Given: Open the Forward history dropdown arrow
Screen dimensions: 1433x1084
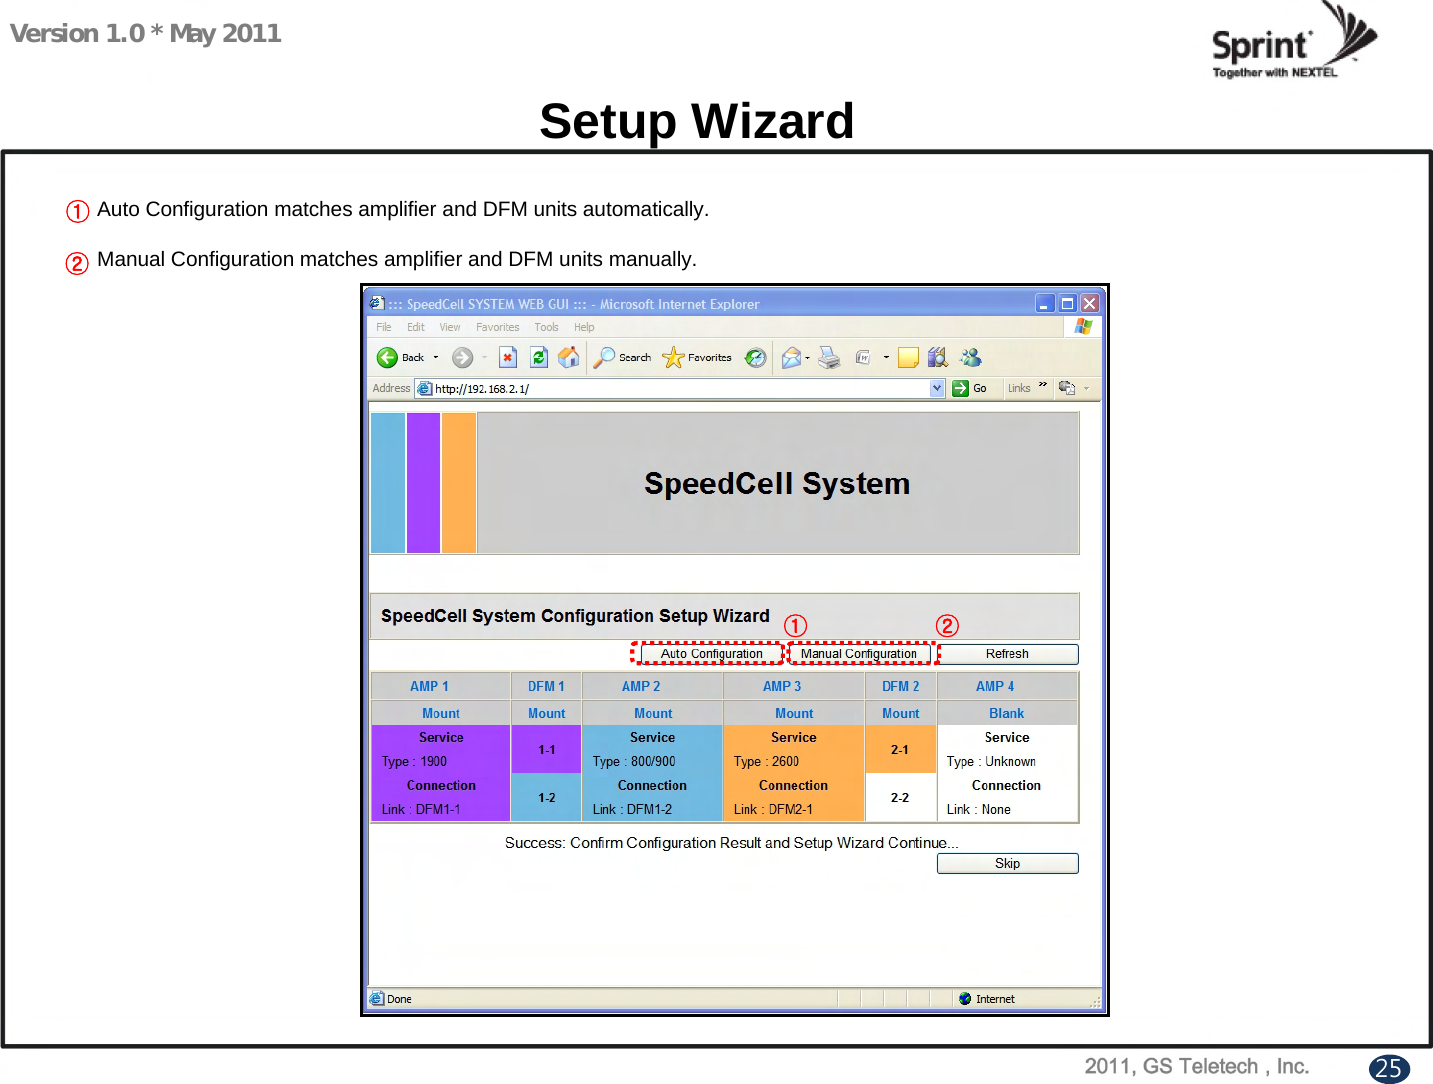Looking at the screenshot, I should pyautogui.click(x=485, y=358).
